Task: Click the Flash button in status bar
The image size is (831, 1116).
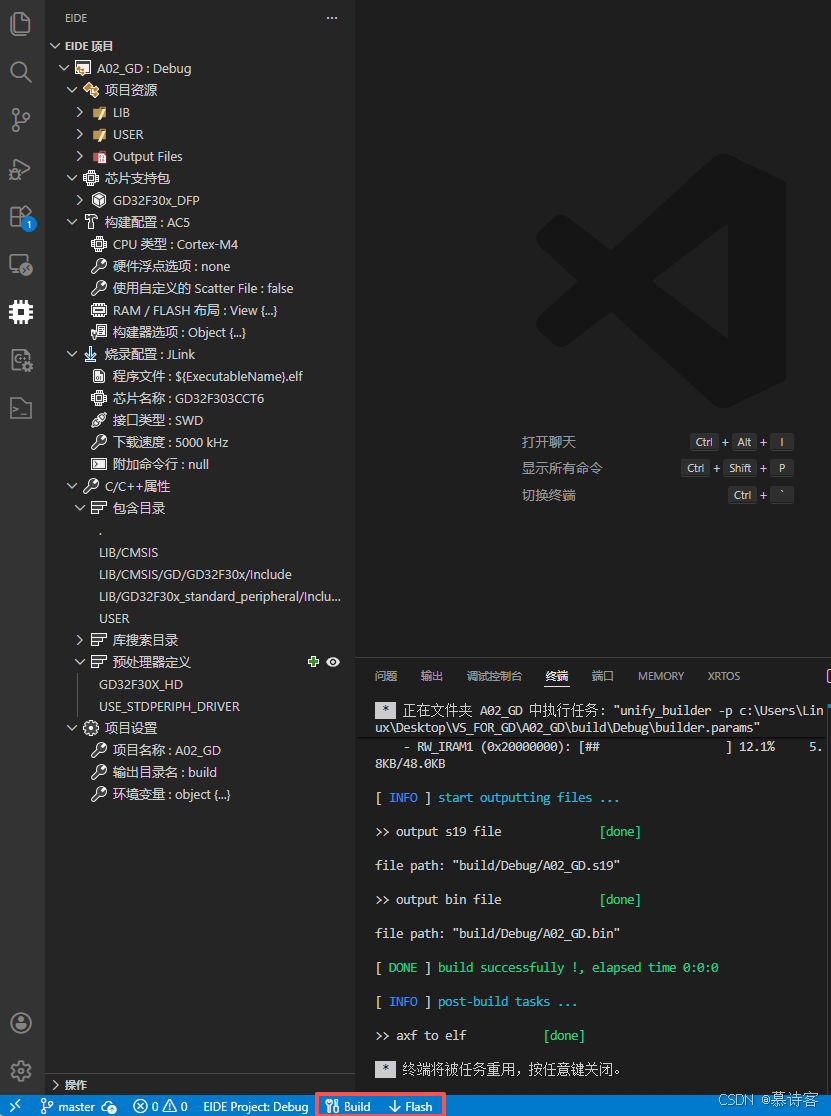Action: click(x=411, y=1106)
